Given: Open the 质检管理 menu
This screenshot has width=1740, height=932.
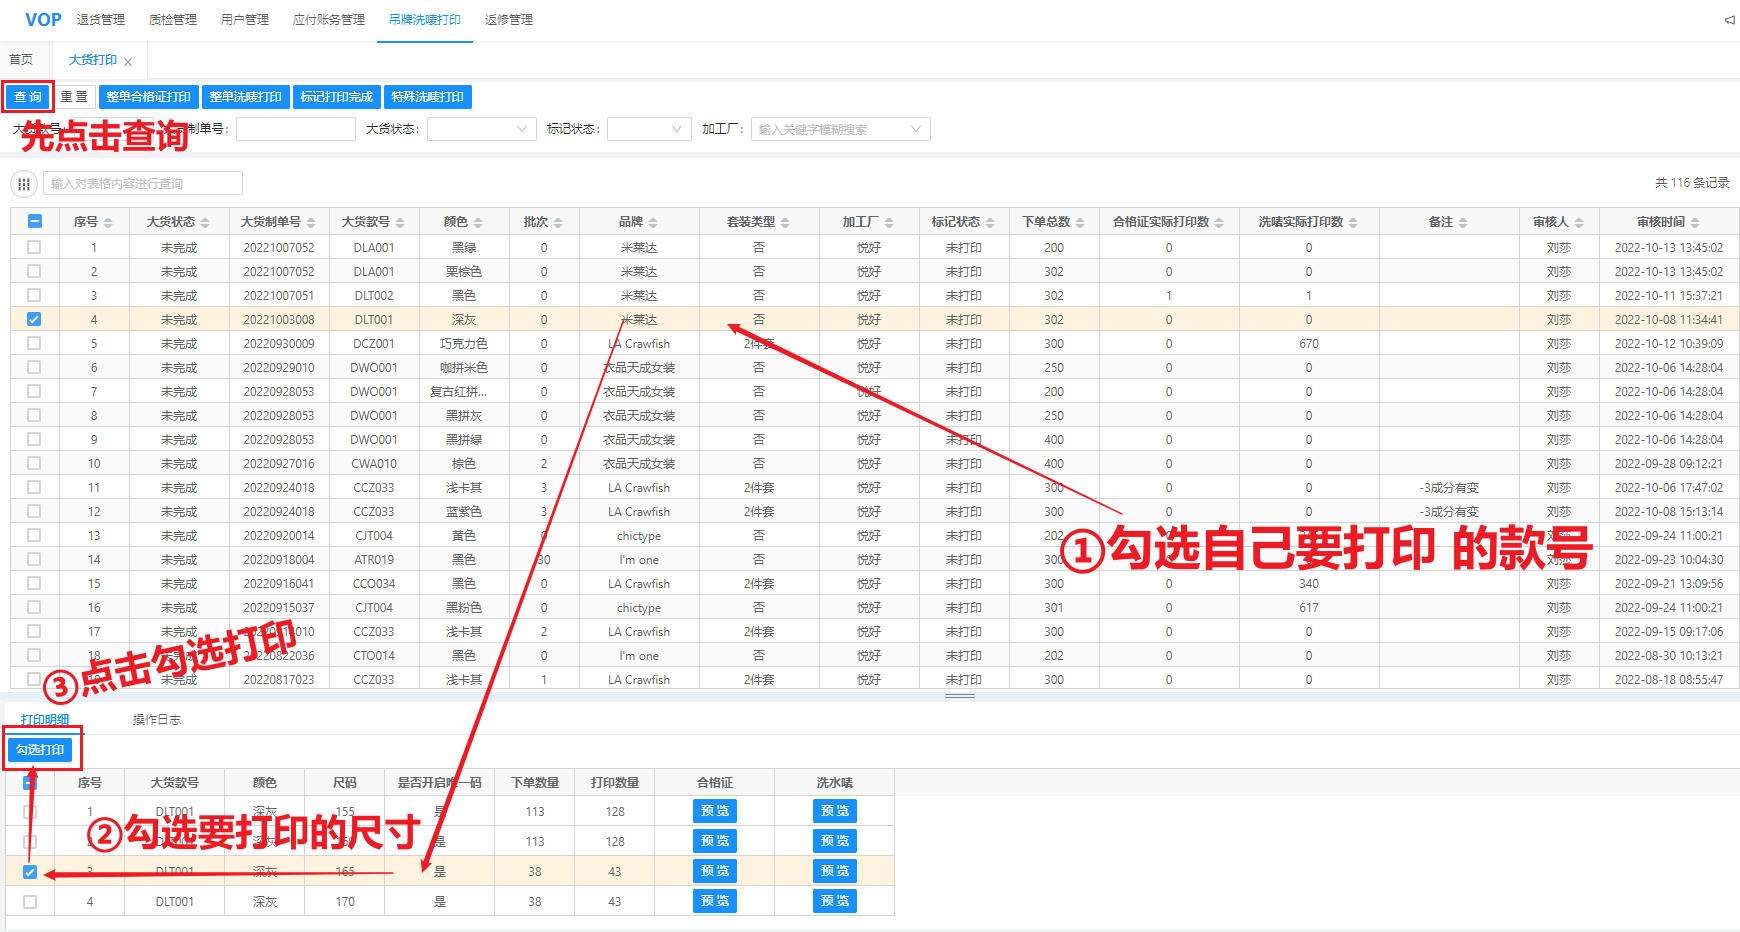Looking at the screenshot, I should (x=173, y=20).
